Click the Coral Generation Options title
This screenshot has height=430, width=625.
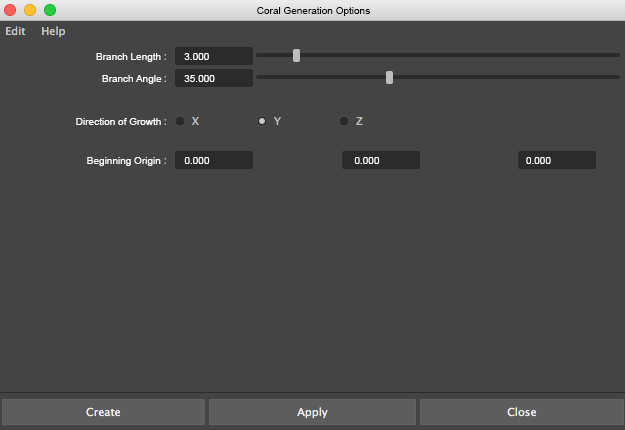click(313, 11)
